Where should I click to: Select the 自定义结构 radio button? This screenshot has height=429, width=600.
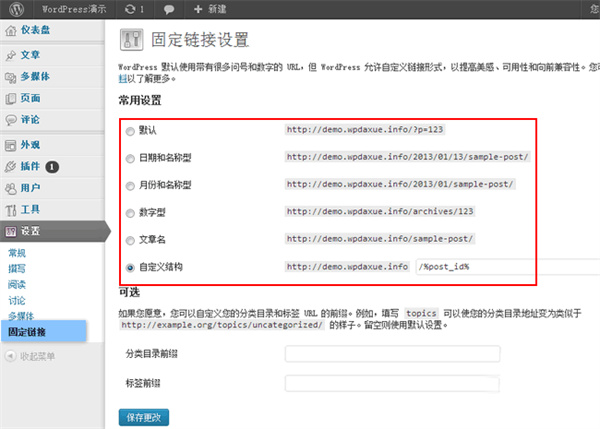130,268
